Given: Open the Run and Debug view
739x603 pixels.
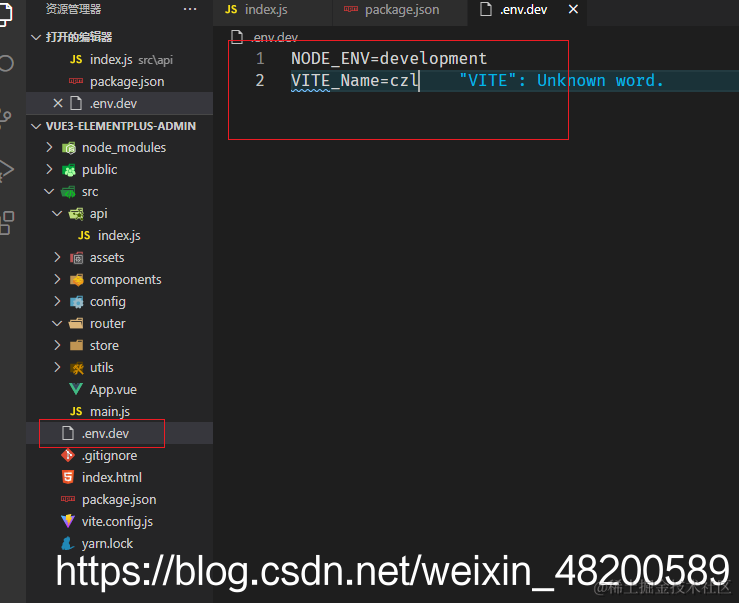Looking at the screenshot, I should click(7, 170).
